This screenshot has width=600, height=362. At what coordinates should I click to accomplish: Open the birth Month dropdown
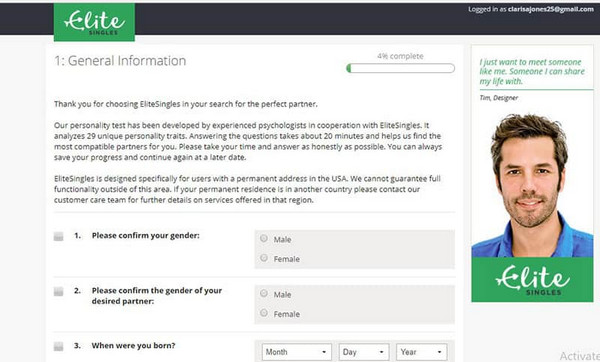(297, 352)
